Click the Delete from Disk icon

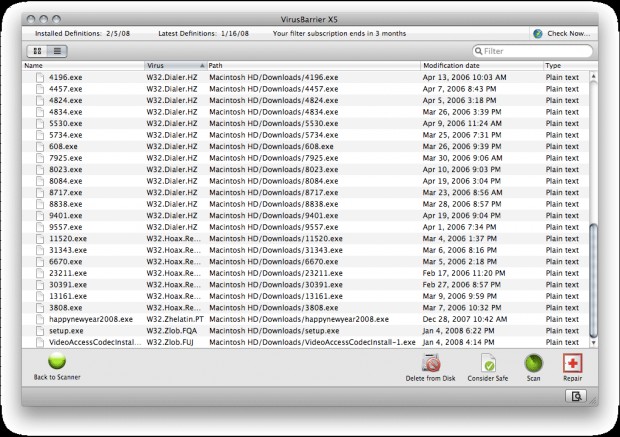[431, 363]
